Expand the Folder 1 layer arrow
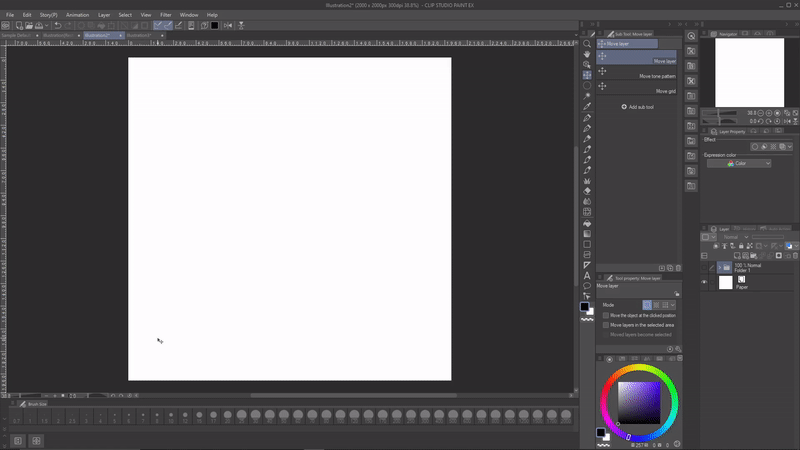 click(719, 267)
